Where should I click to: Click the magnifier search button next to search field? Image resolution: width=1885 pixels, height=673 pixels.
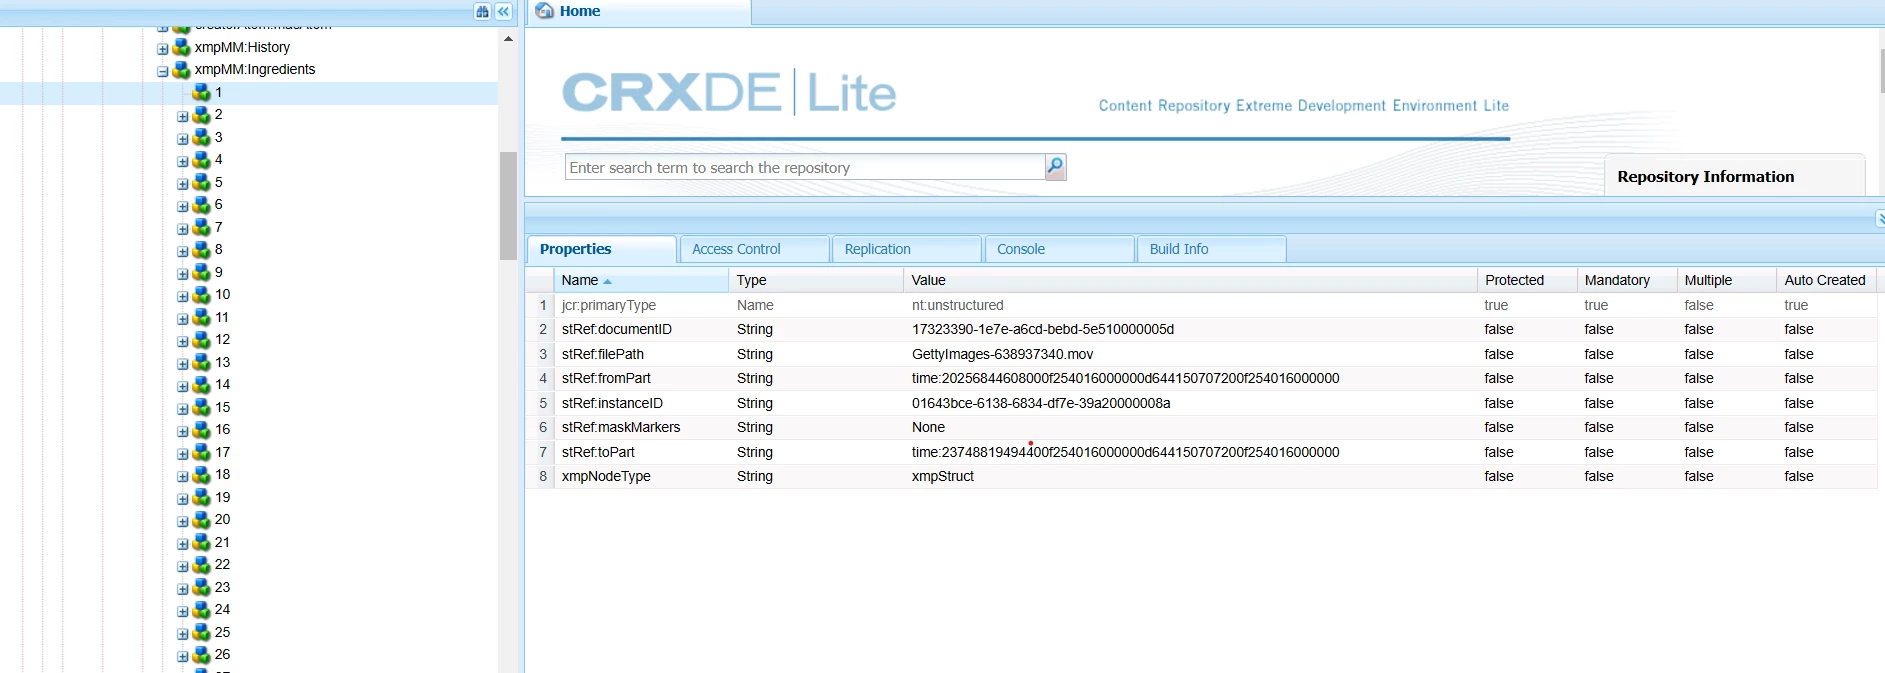click(1055, 167)
